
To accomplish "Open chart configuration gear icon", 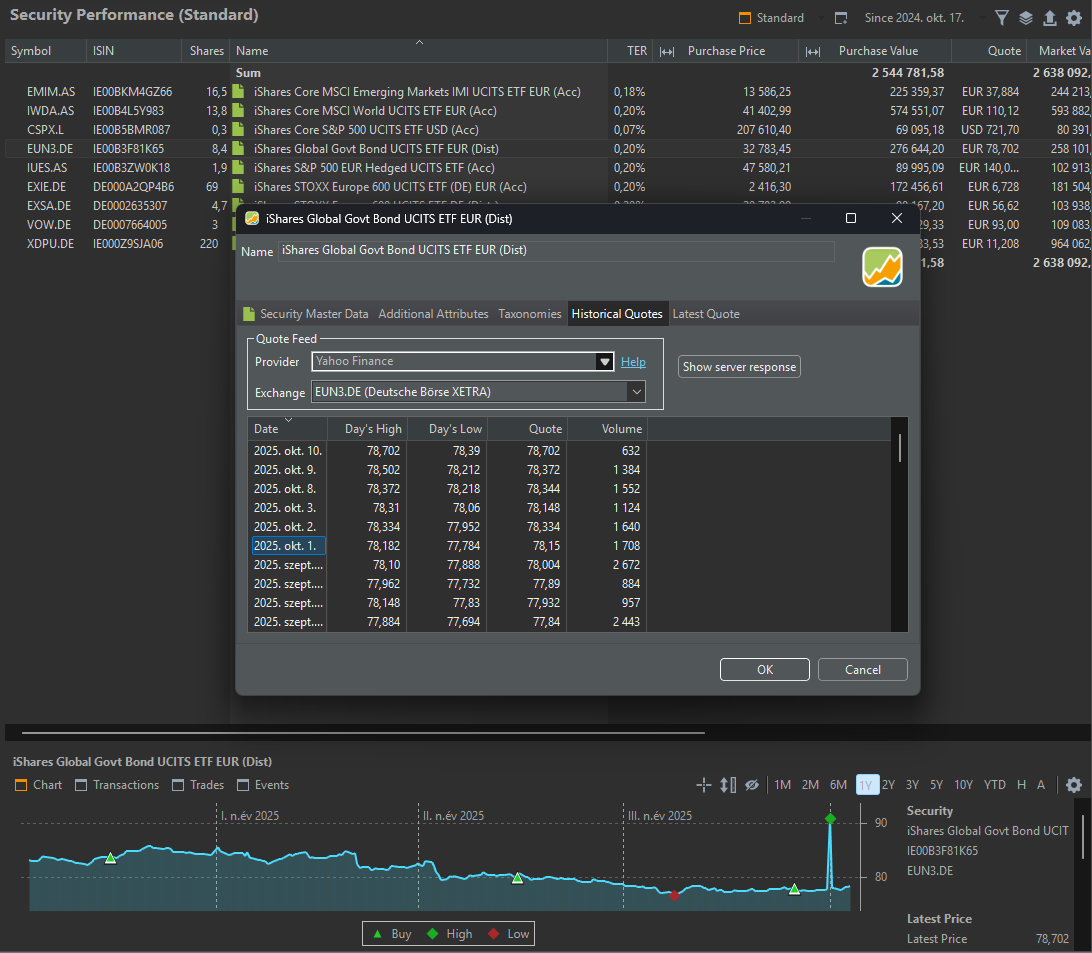I will click(1074, 785).
